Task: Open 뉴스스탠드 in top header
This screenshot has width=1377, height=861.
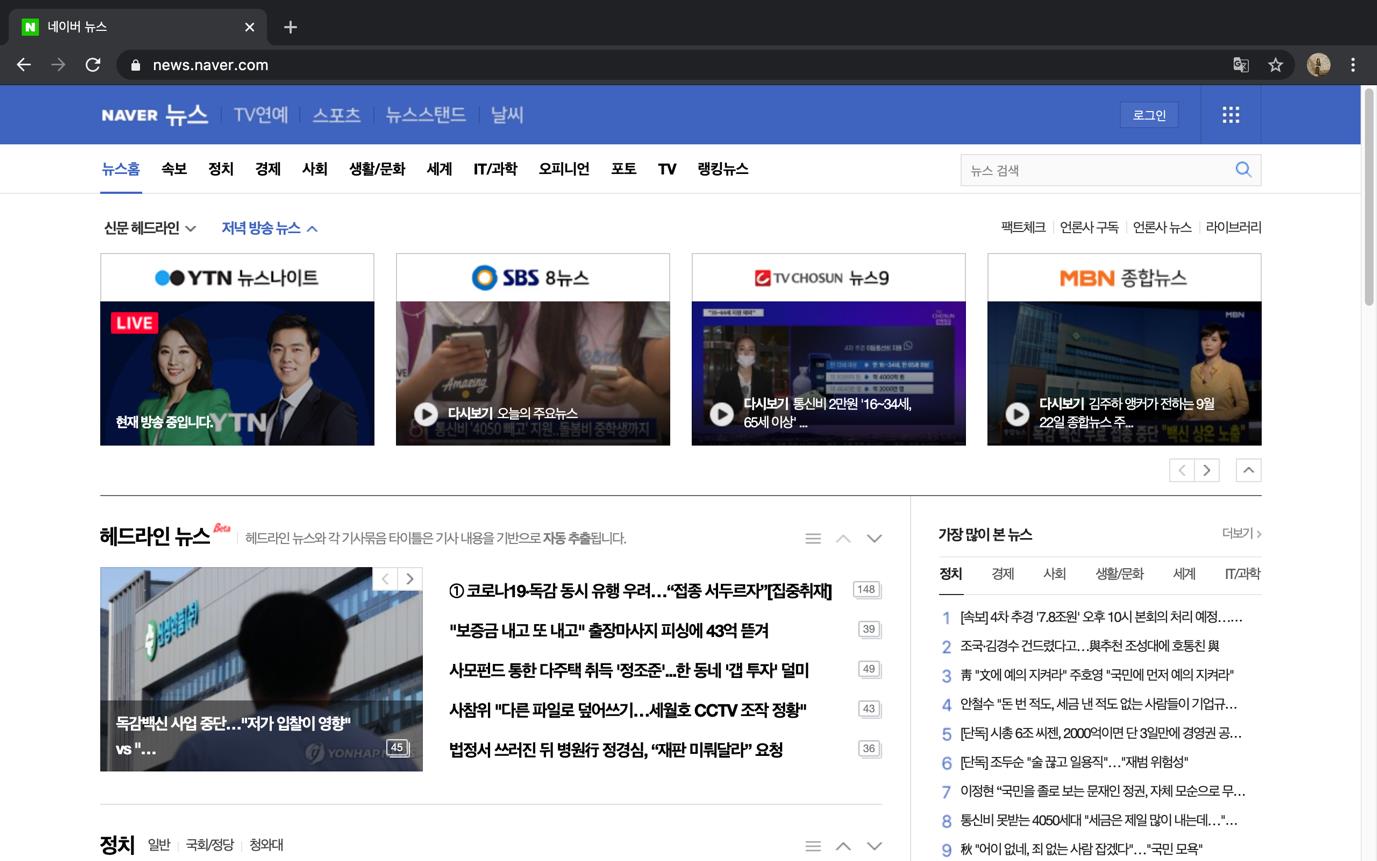Action: [x=425, y=115]
